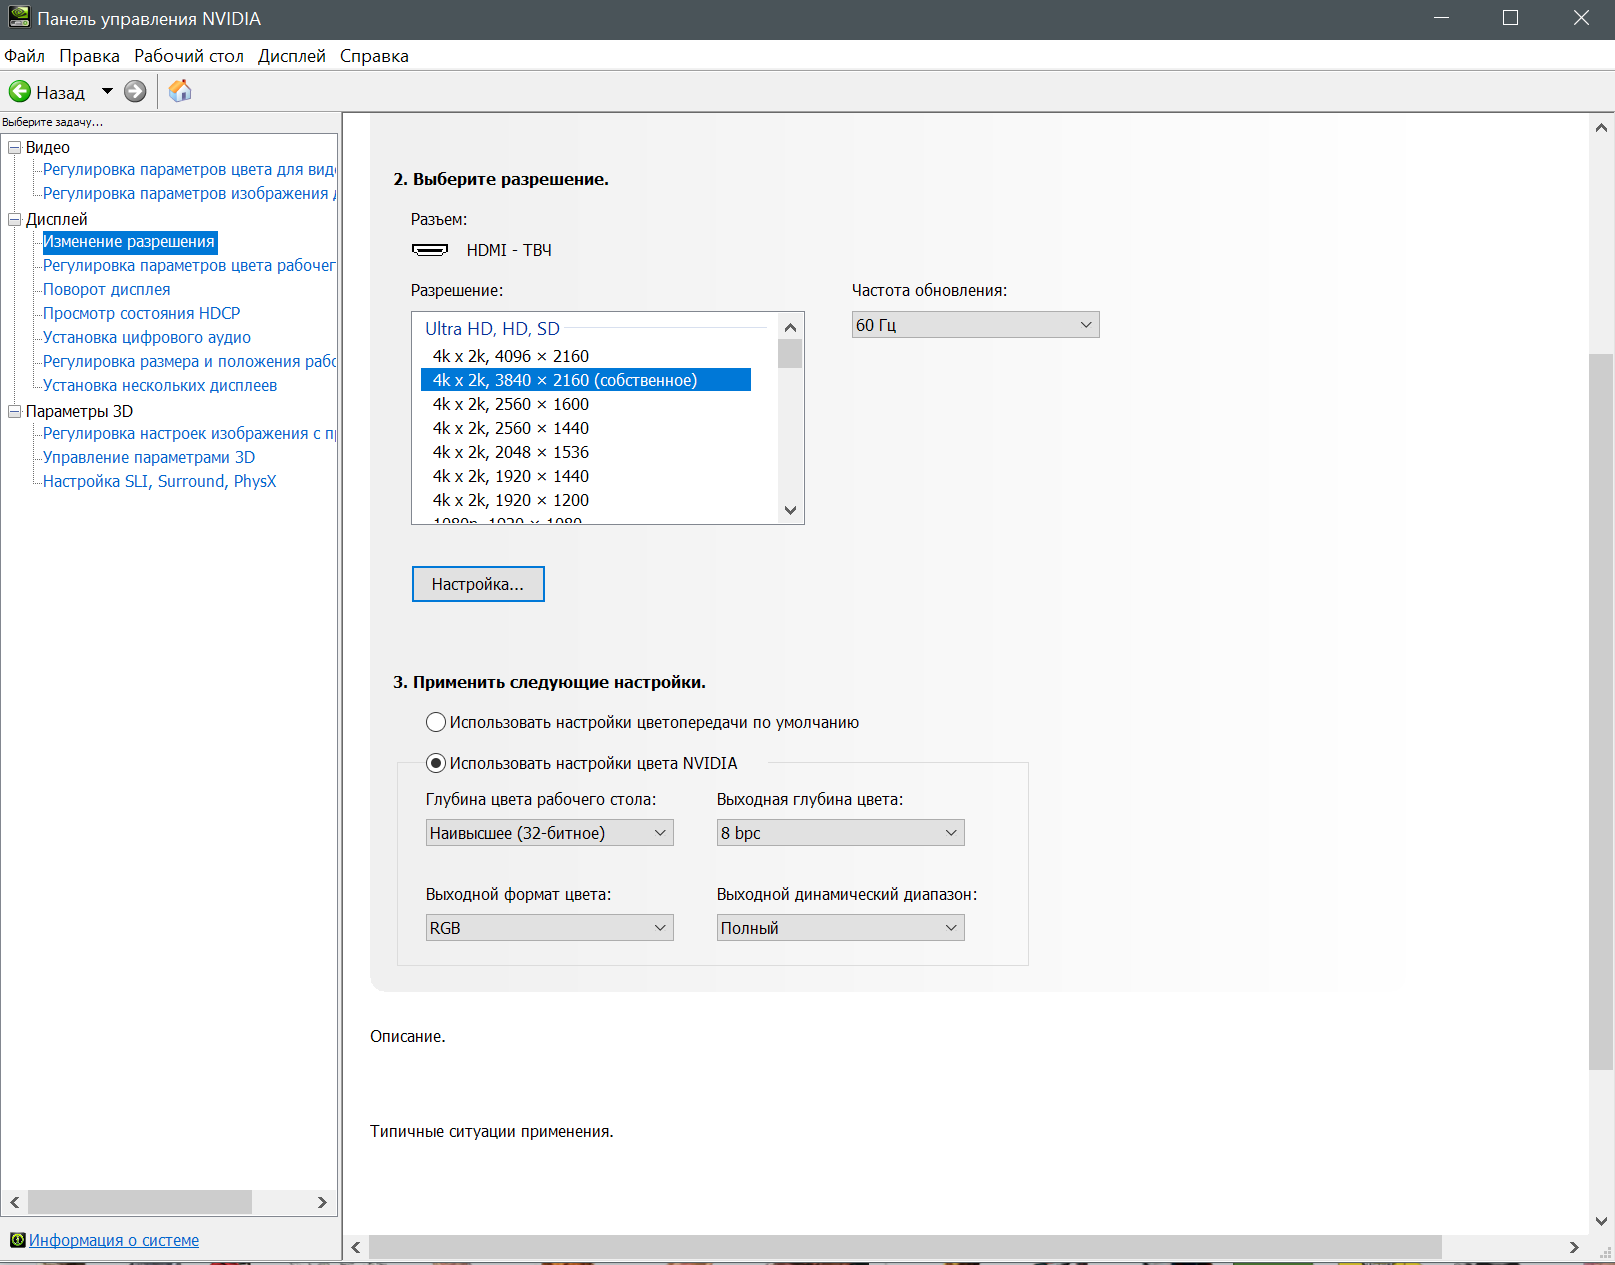This screenshot has width=1615, height=1265.
Task: Select resolution 1920 × 1200
Action: pos(586,500)
